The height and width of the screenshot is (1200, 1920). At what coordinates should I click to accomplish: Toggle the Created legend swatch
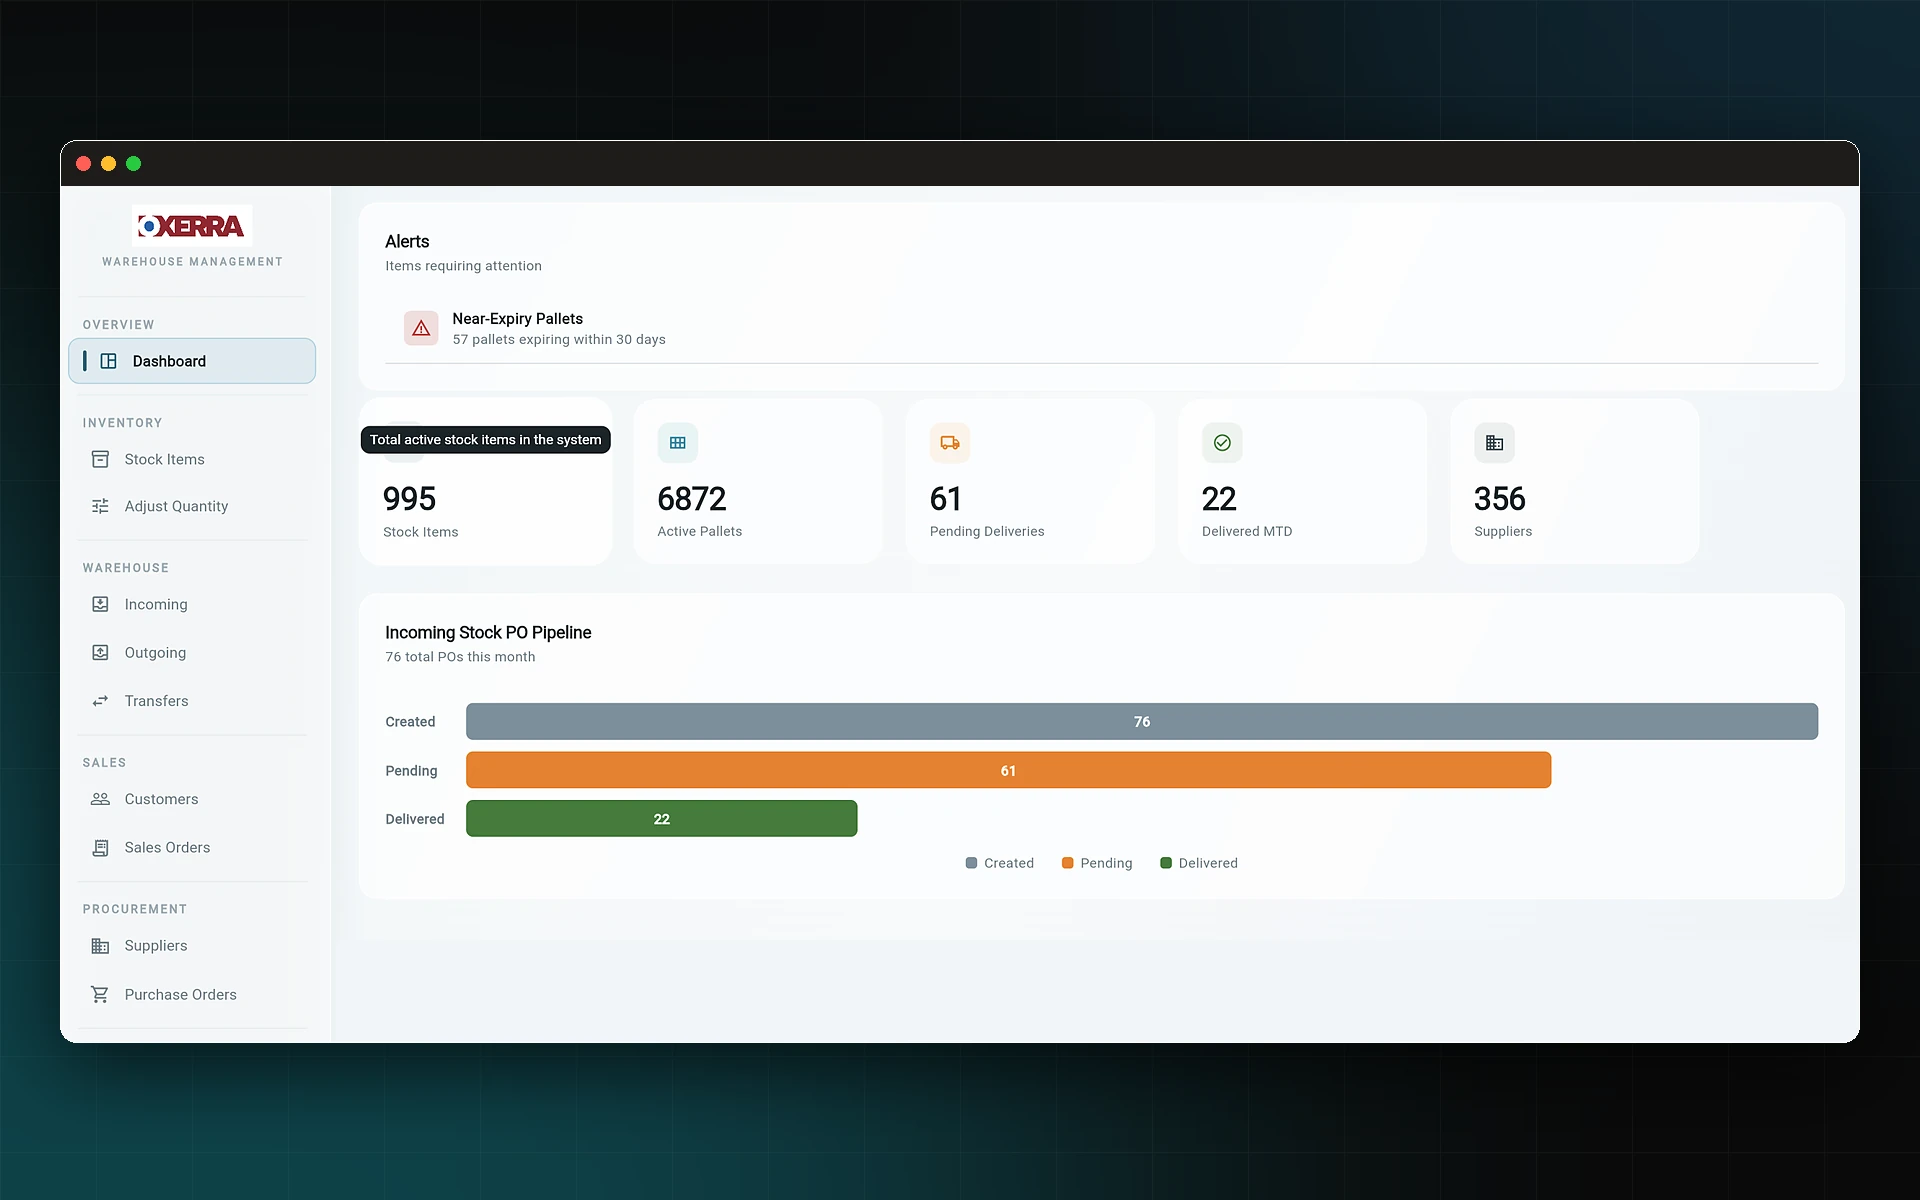click(x=971, y=863)
